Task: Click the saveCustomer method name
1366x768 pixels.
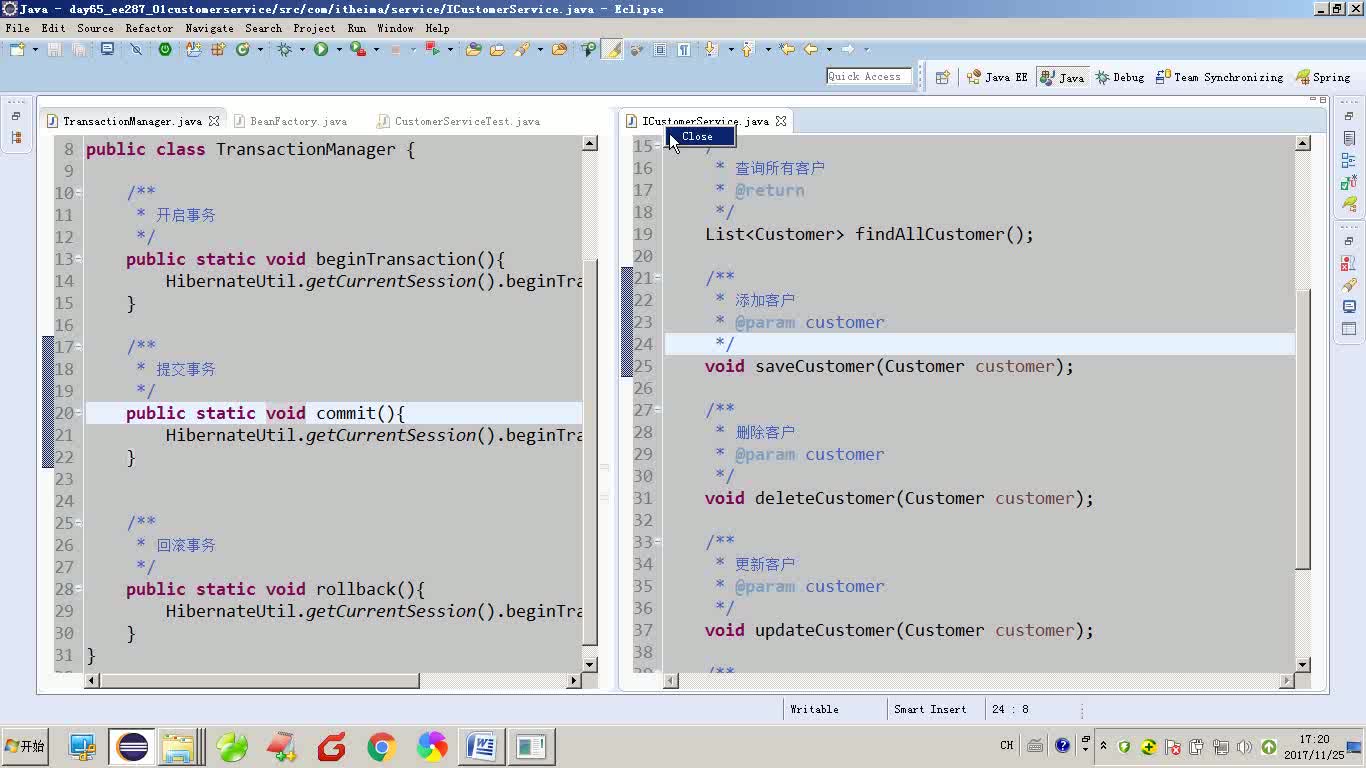Action: [x=814, y=366]
